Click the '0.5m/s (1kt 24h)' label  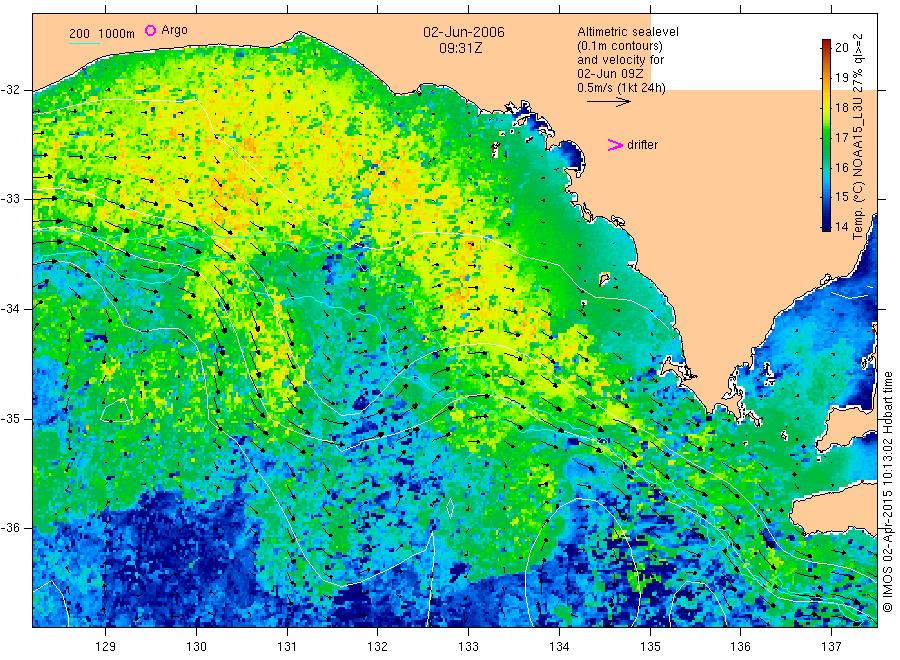621,88
